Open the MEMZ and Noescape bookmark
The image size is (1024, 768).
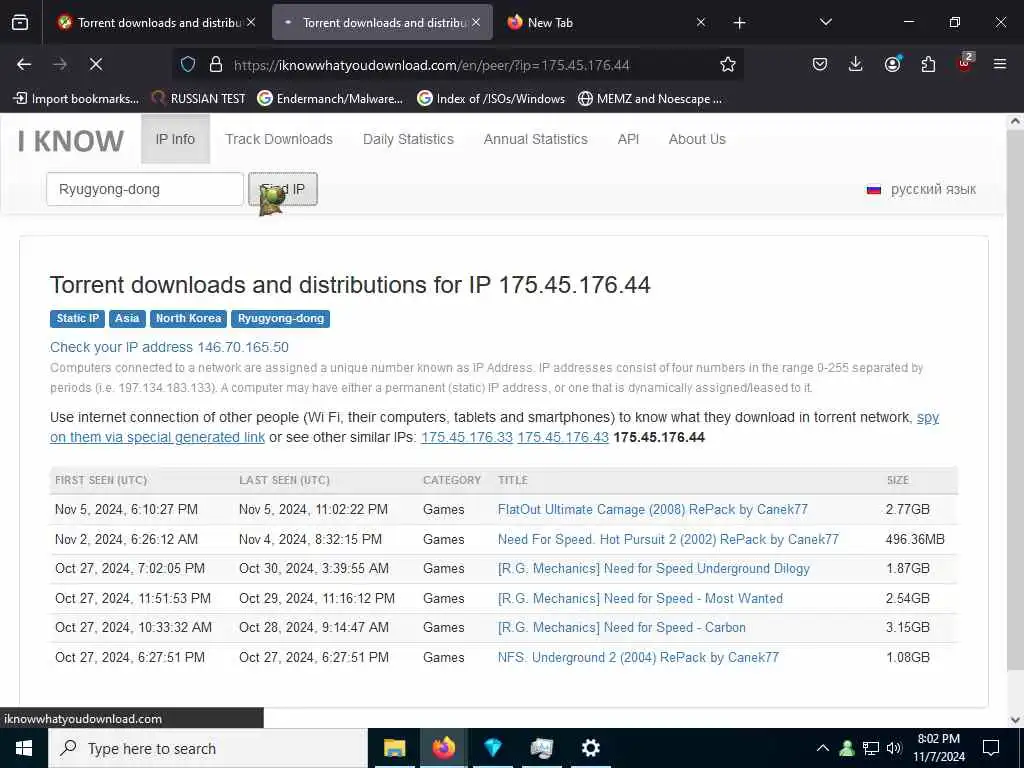tap(650, 99)
